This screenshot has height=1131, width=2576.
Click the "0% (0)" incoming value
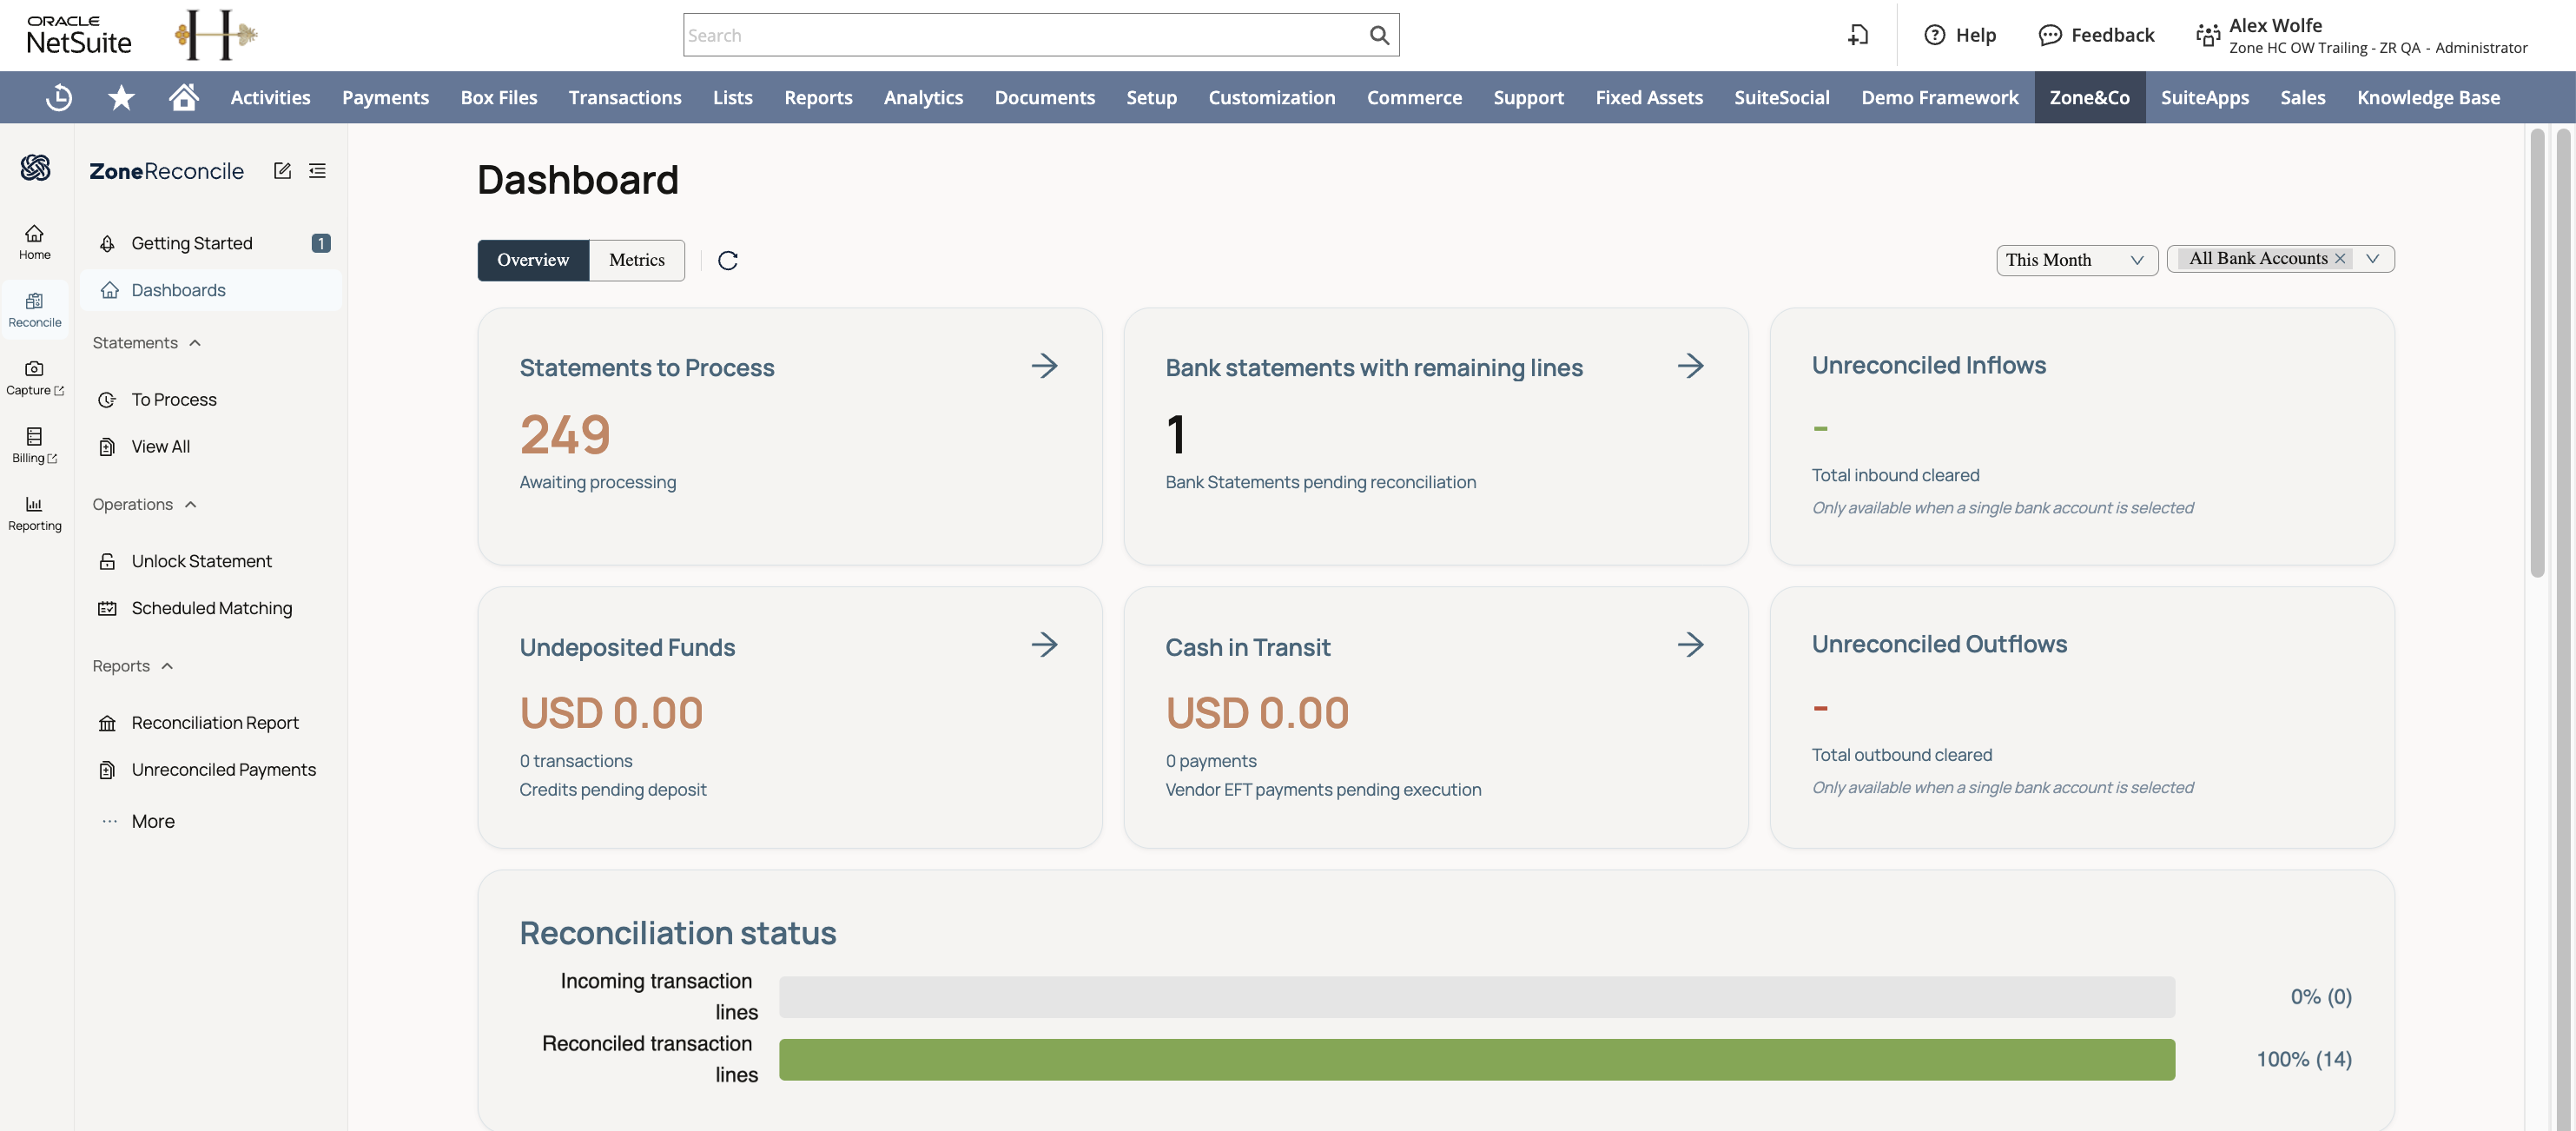point(2321,997)
